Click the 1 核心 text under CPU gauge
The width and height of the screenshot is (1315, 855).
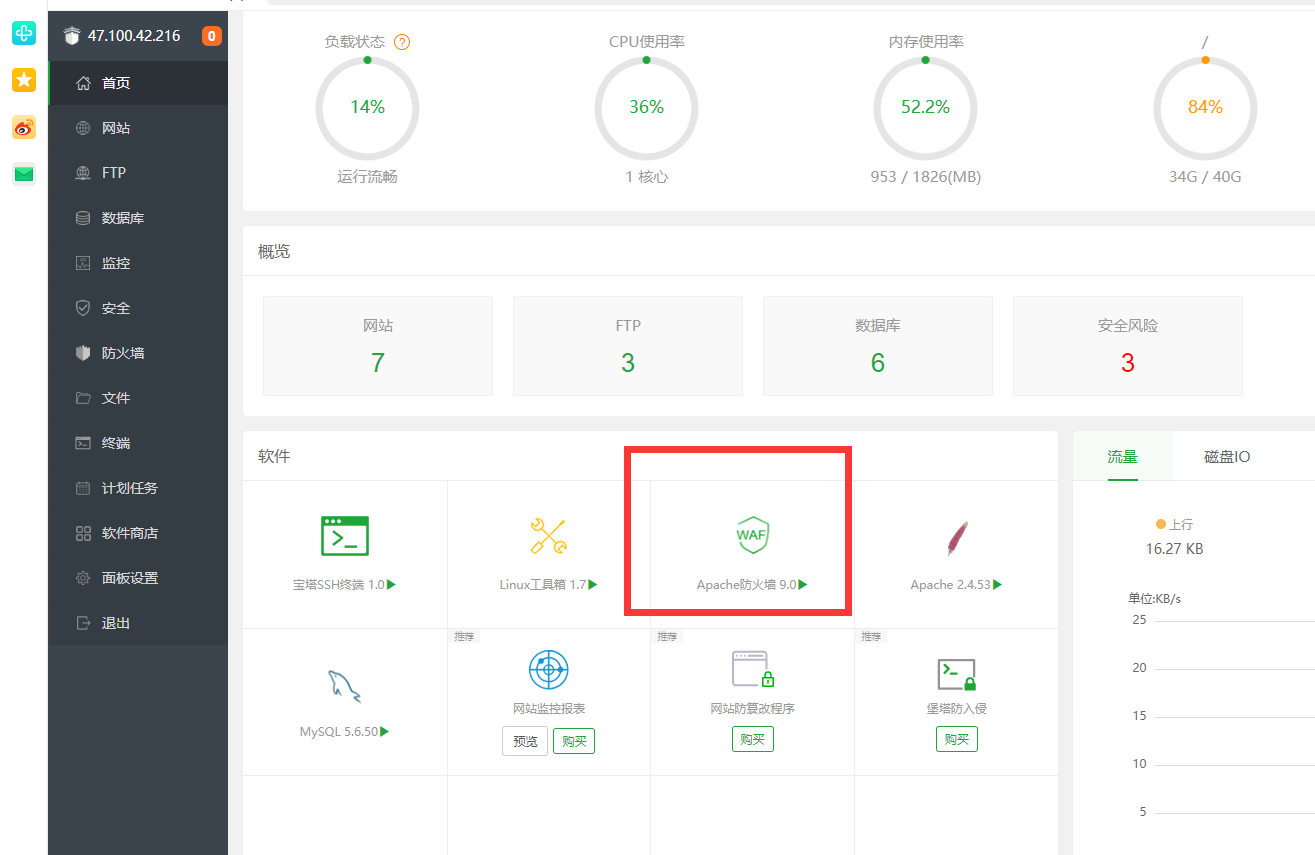[647, 177]
